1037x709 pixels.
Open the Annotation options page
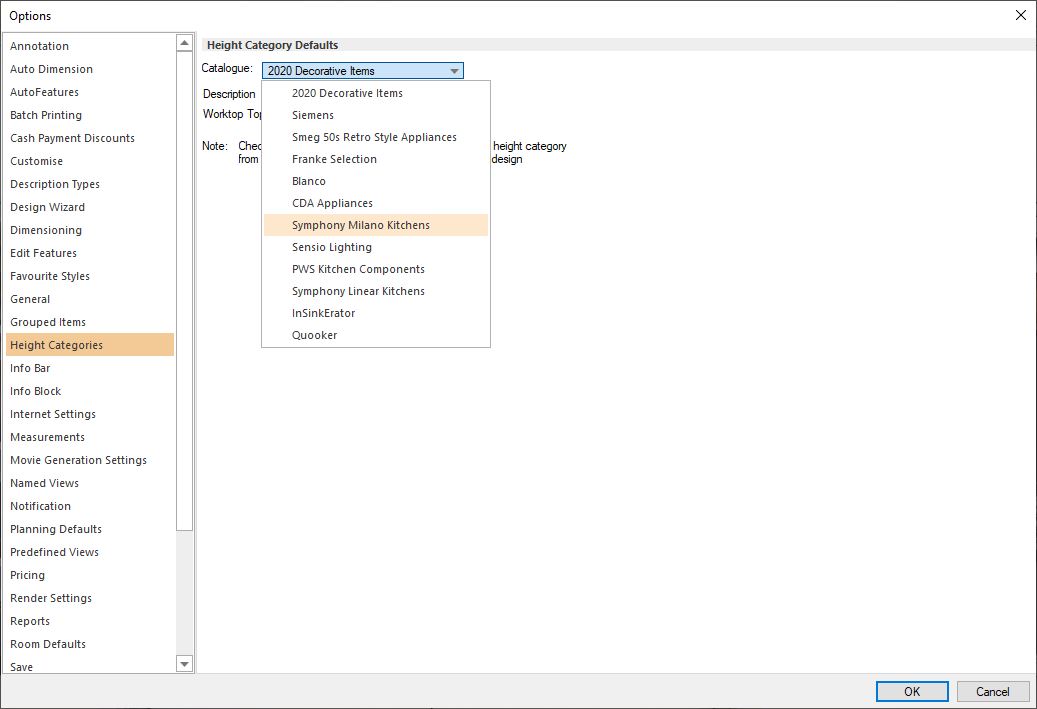(x=90, y=46)
